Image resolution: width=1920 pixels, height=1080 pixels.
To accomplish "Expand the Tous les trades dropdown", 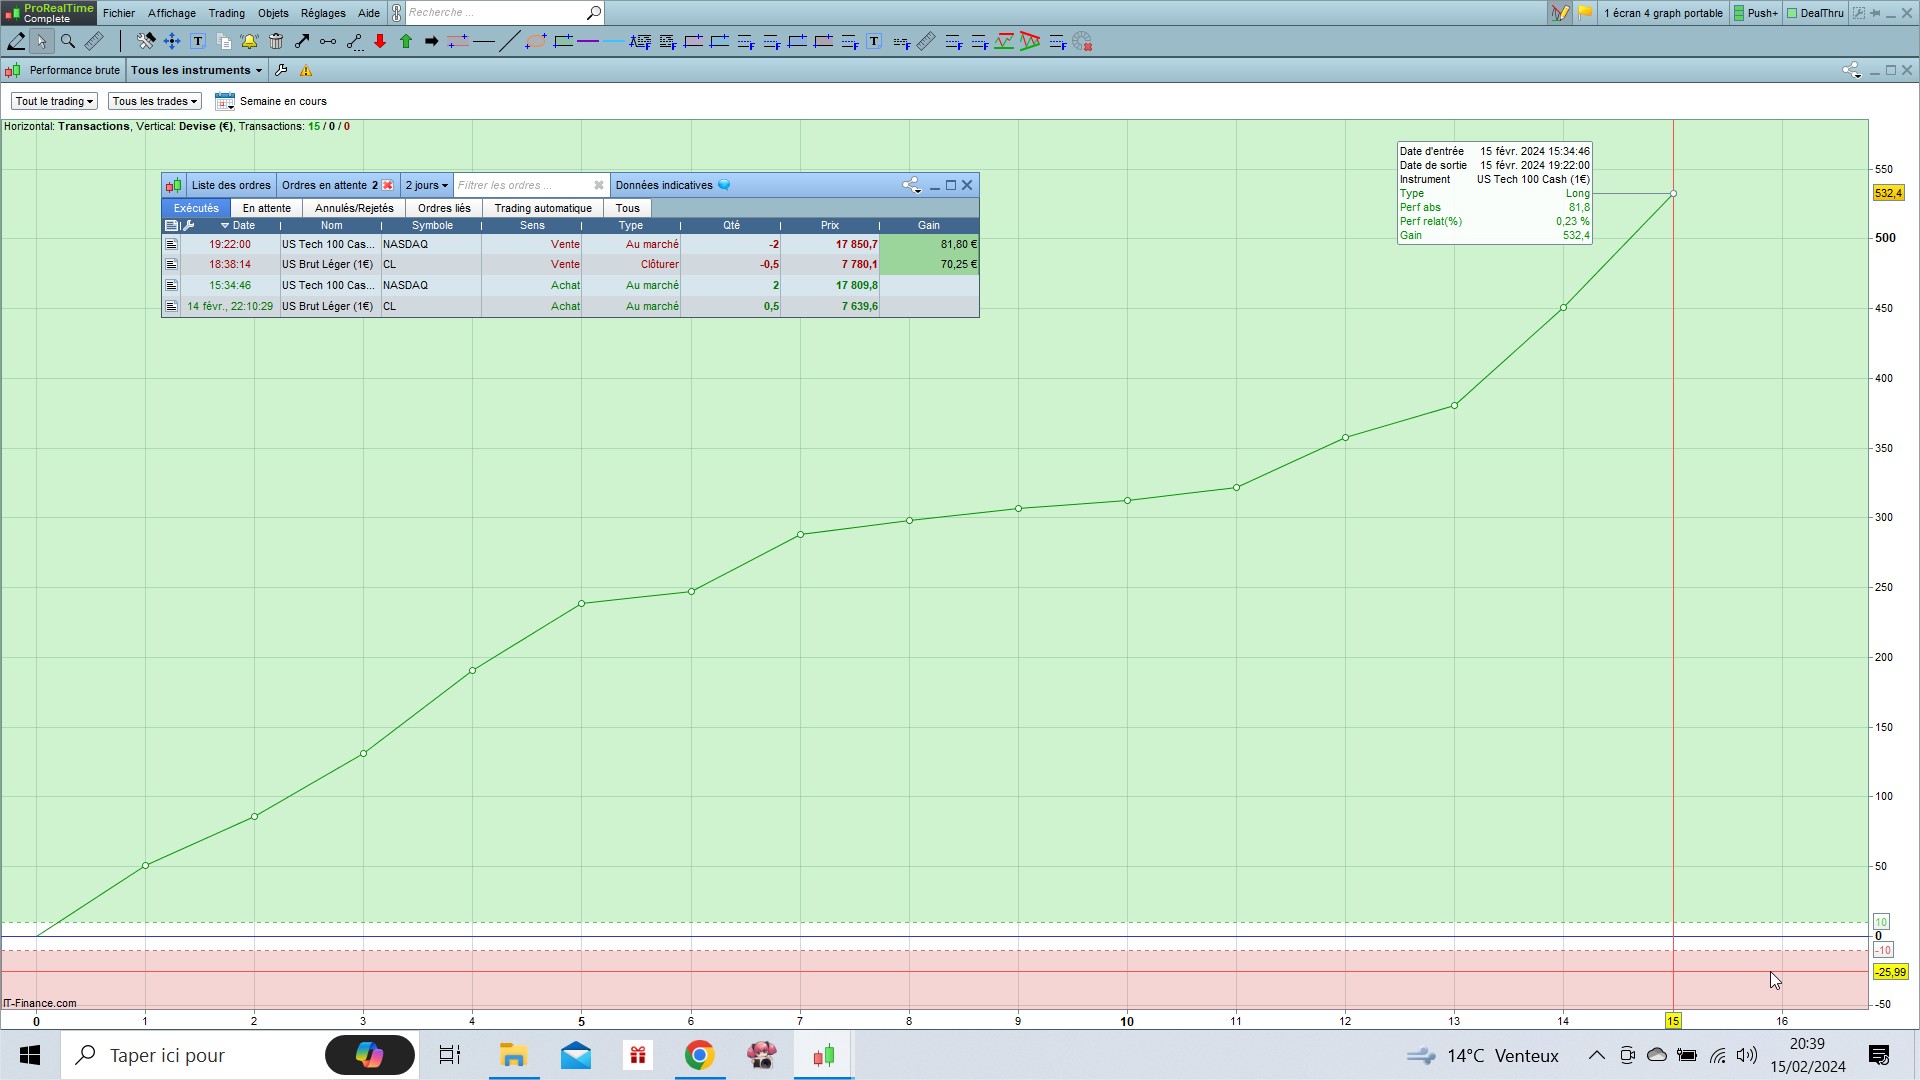I will click(154, 101).
